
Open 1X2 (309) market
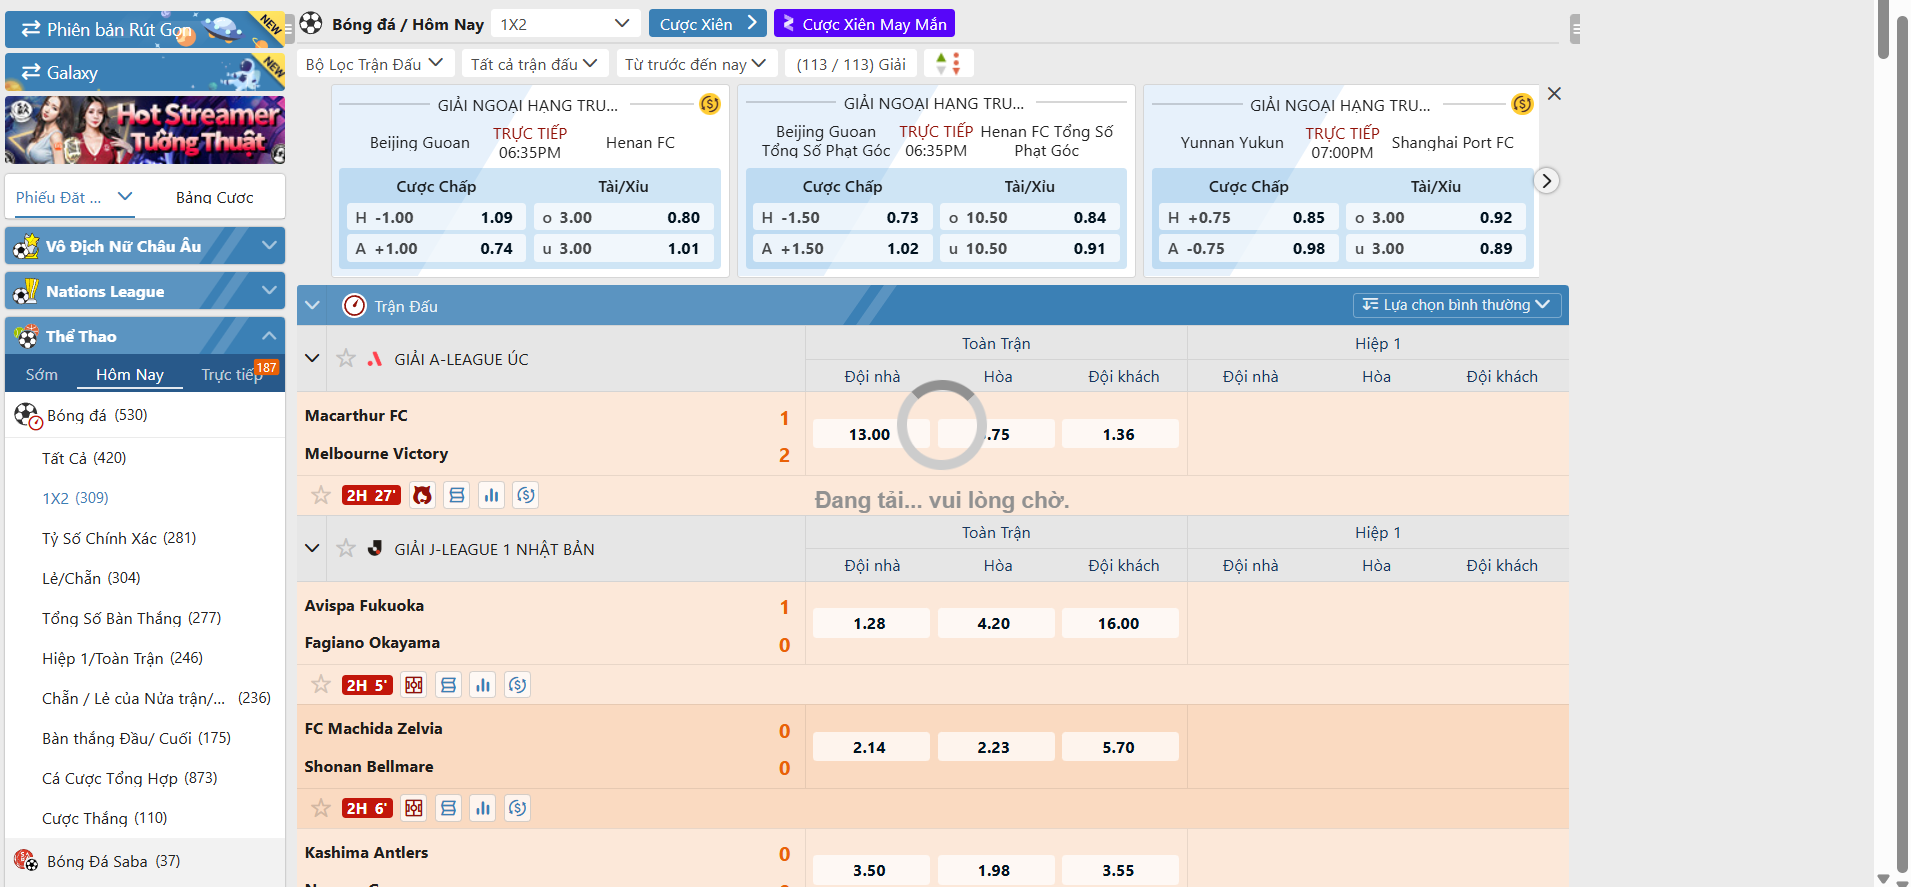75,498
